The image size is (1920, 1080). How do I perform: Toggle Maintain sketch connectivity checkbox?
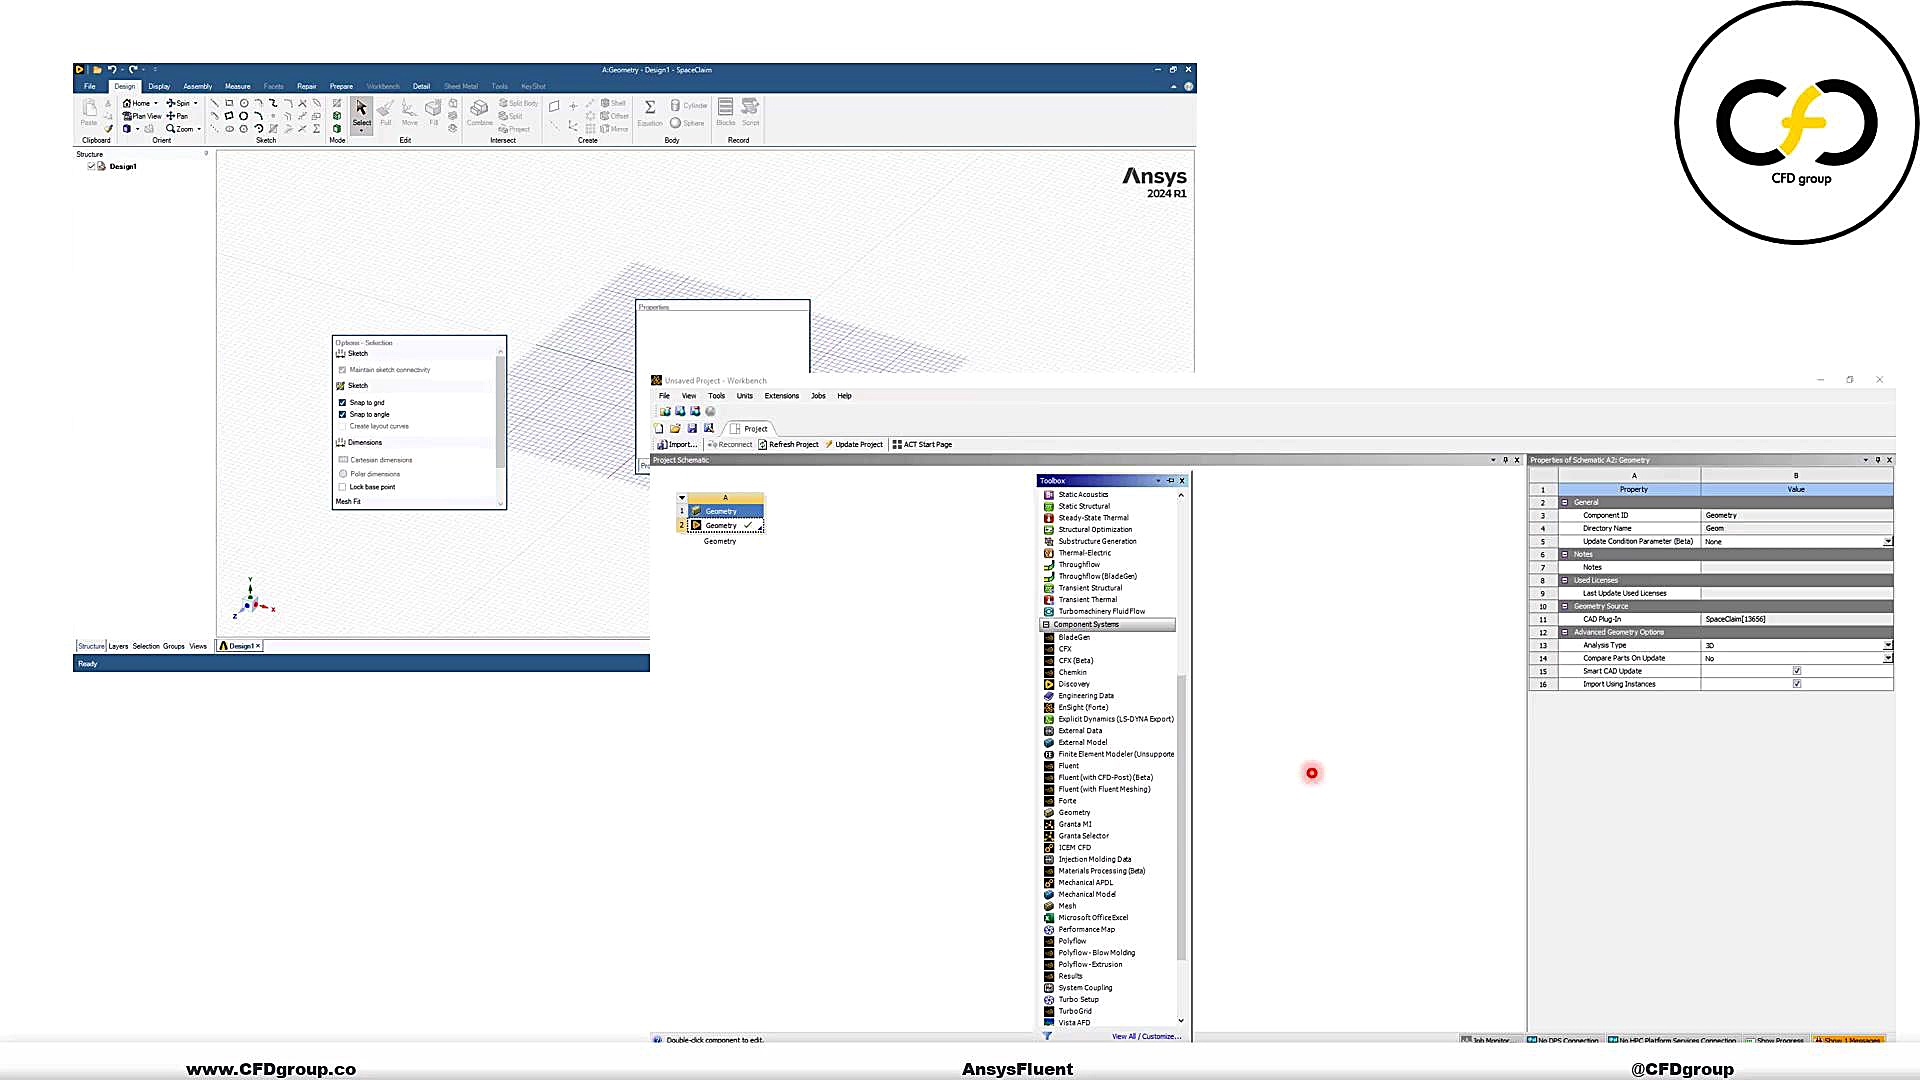342,370
